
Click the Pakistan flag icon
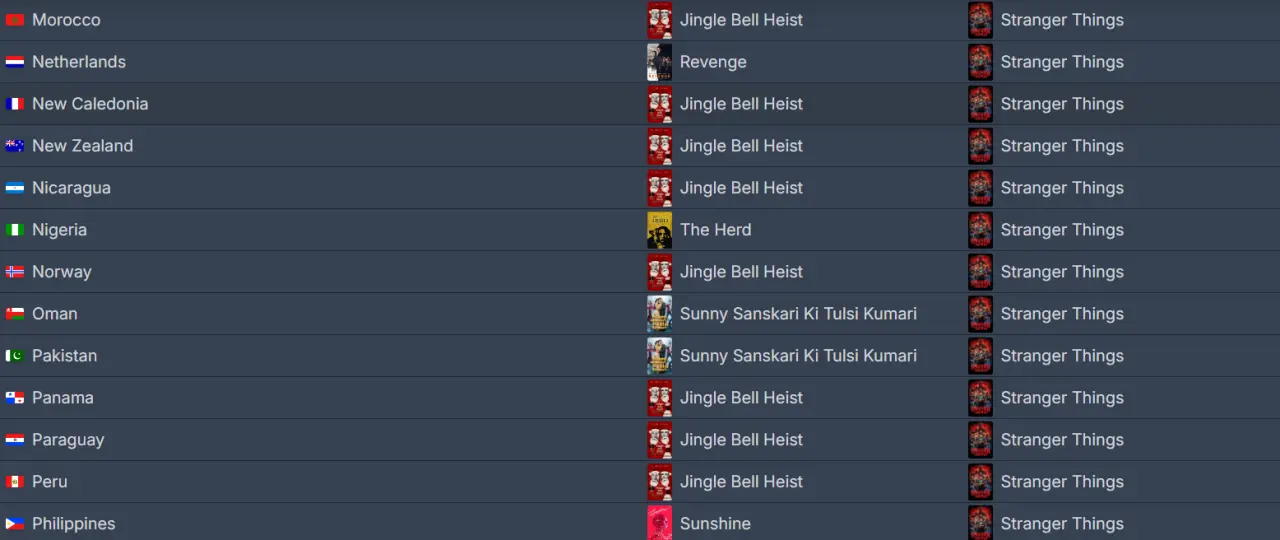(15, 356)
